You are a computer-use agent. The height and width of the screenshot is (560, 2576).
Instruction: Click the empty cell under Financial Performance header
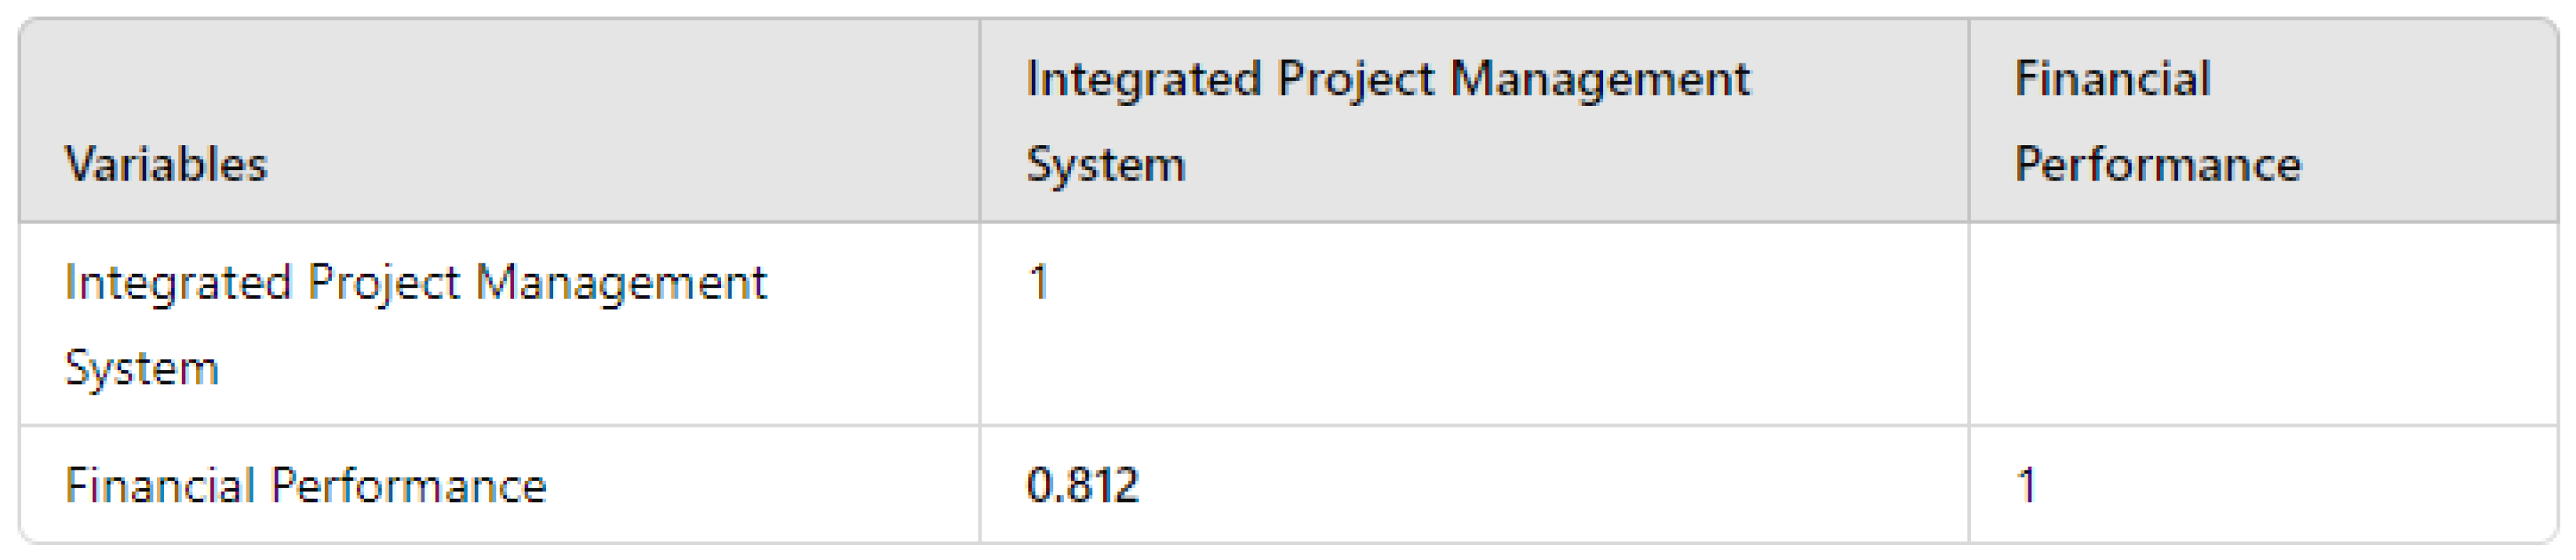click(x=2262, y=324)
